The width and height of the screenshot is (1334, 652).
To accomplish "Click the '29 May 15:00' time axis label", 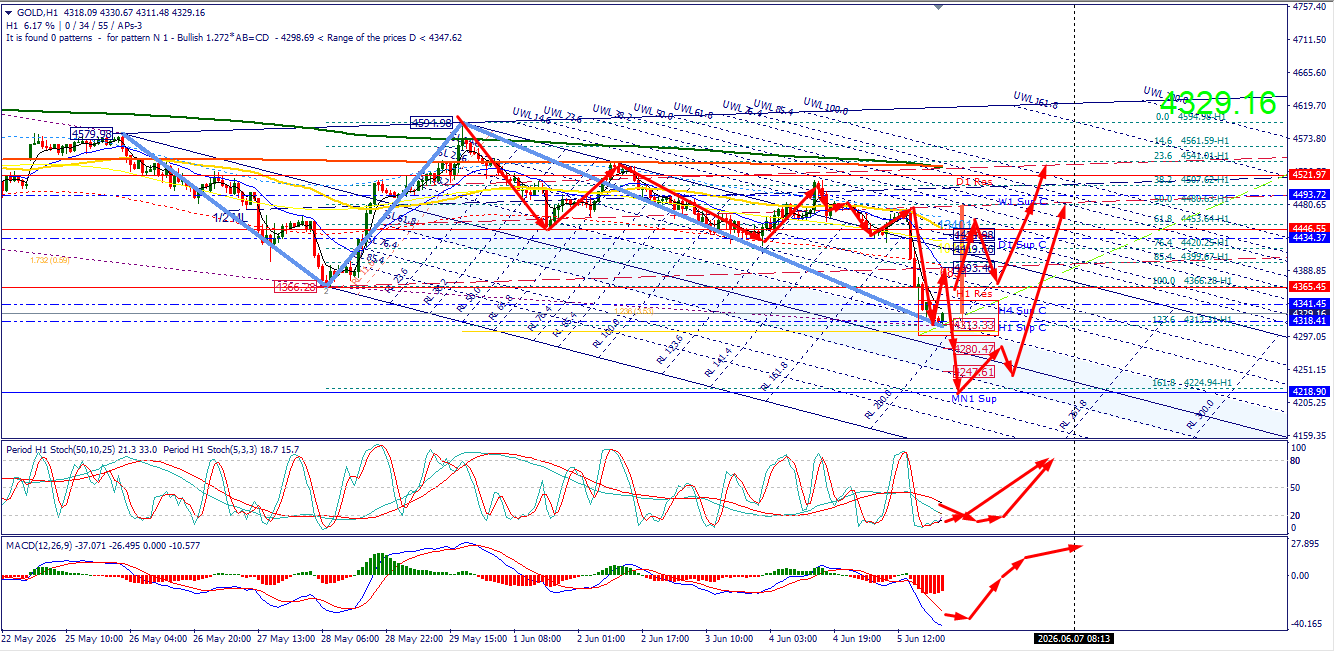I will pos(480,637).
